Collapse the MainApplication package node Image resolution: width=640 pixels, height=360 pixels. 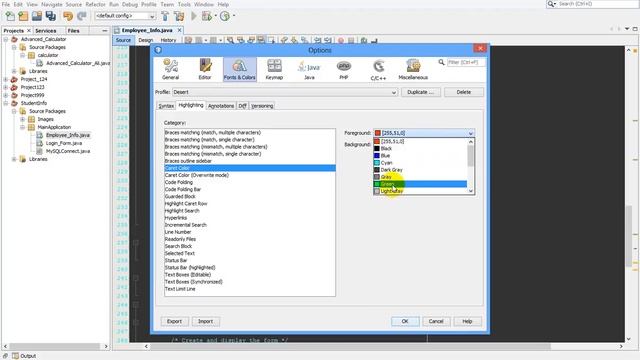coord(22,127)
